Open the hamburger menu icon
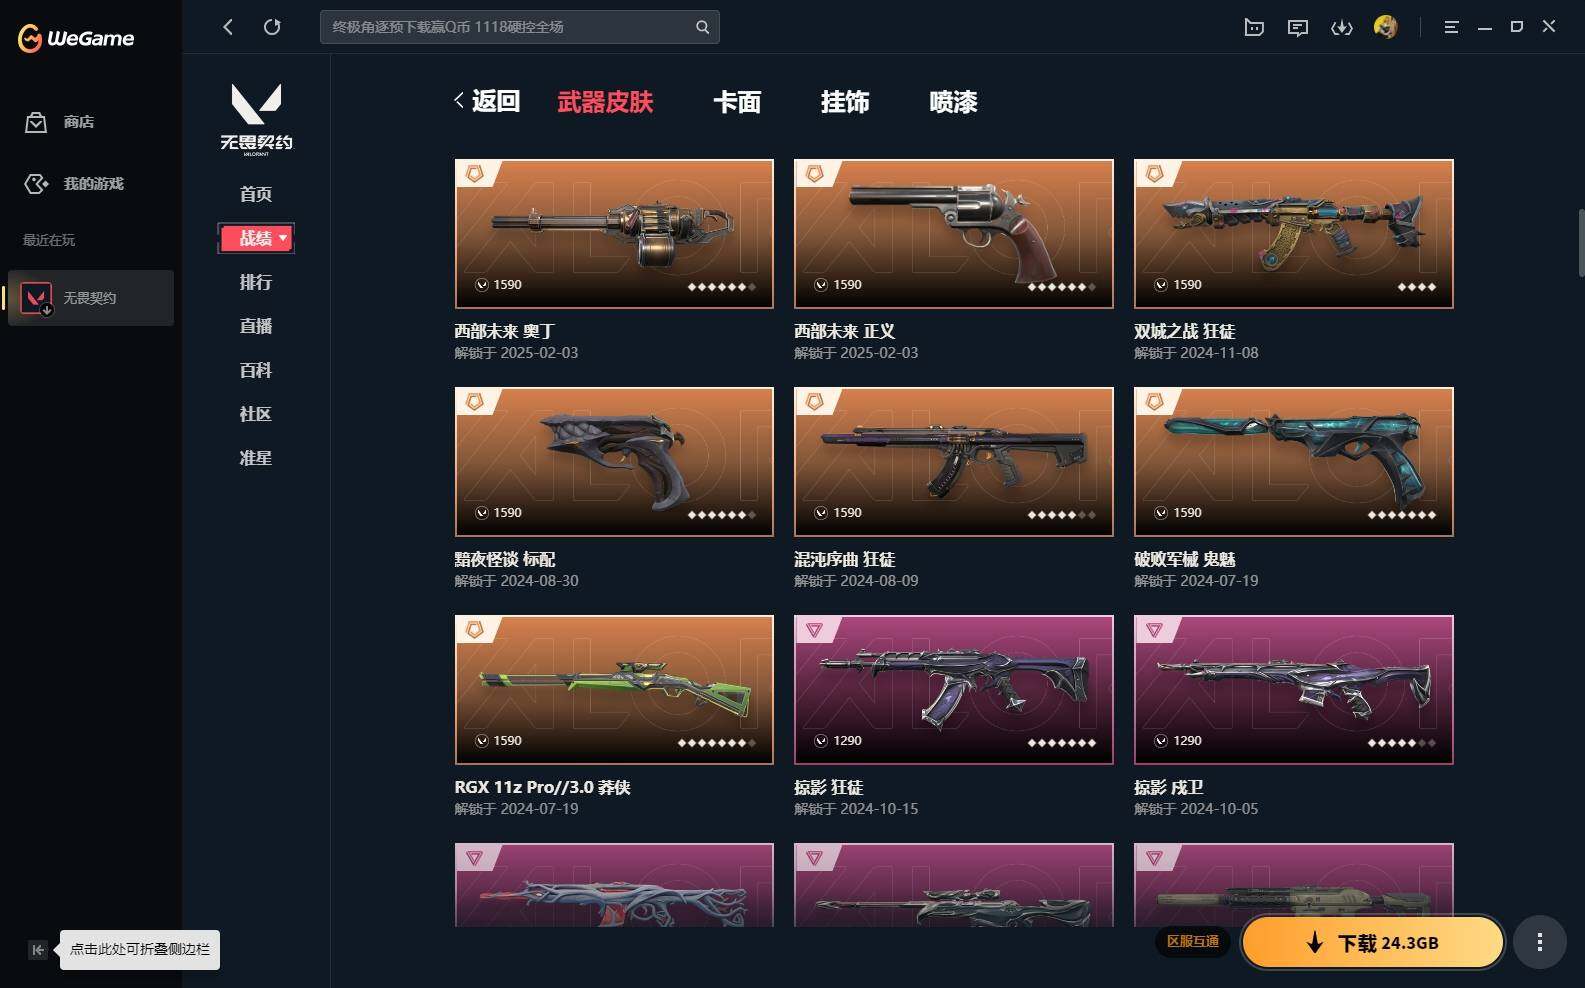This screenshot has width=1585, height=988. tap(1452, 27)
